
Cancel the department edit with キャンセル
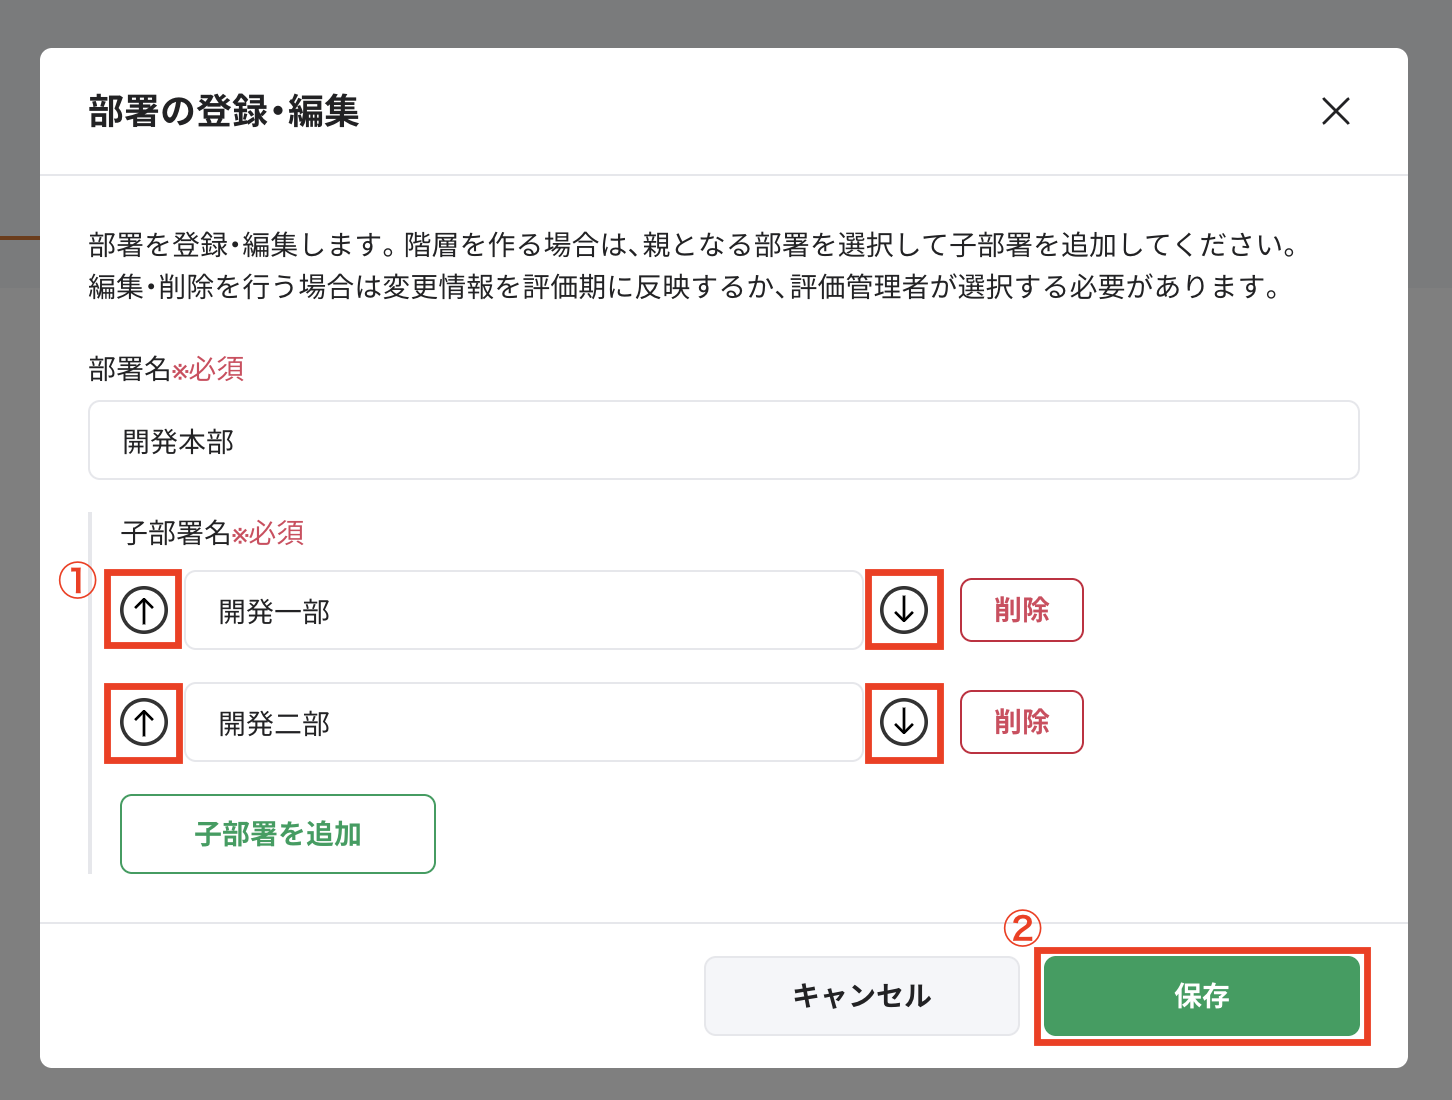861,996
